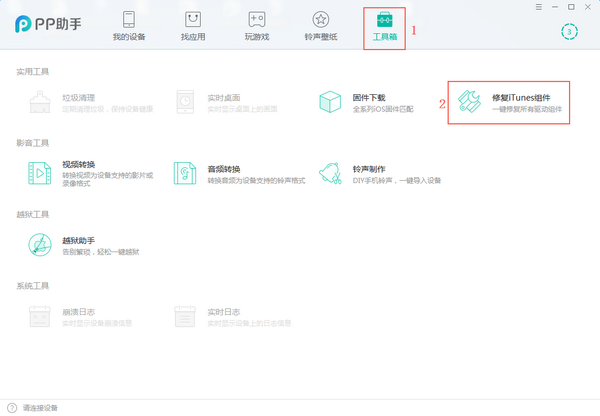600x416 pixels.
Task: Open 实时日志 realtime log icon
Action: click(x=185, y=317)
